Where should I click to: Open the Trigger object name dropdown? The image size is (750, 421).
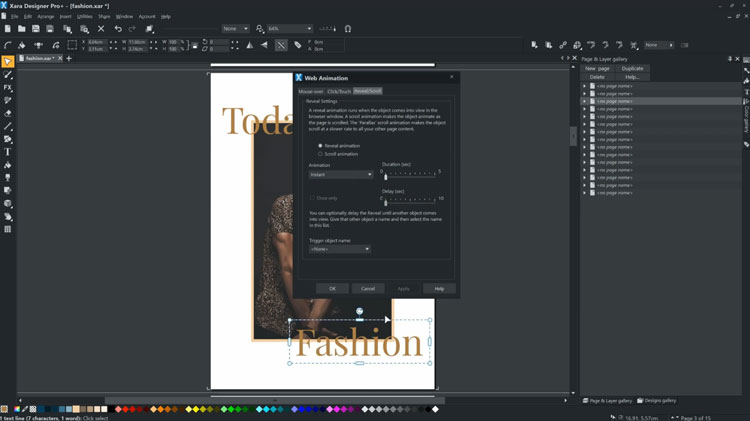click(x=340, y=249)
